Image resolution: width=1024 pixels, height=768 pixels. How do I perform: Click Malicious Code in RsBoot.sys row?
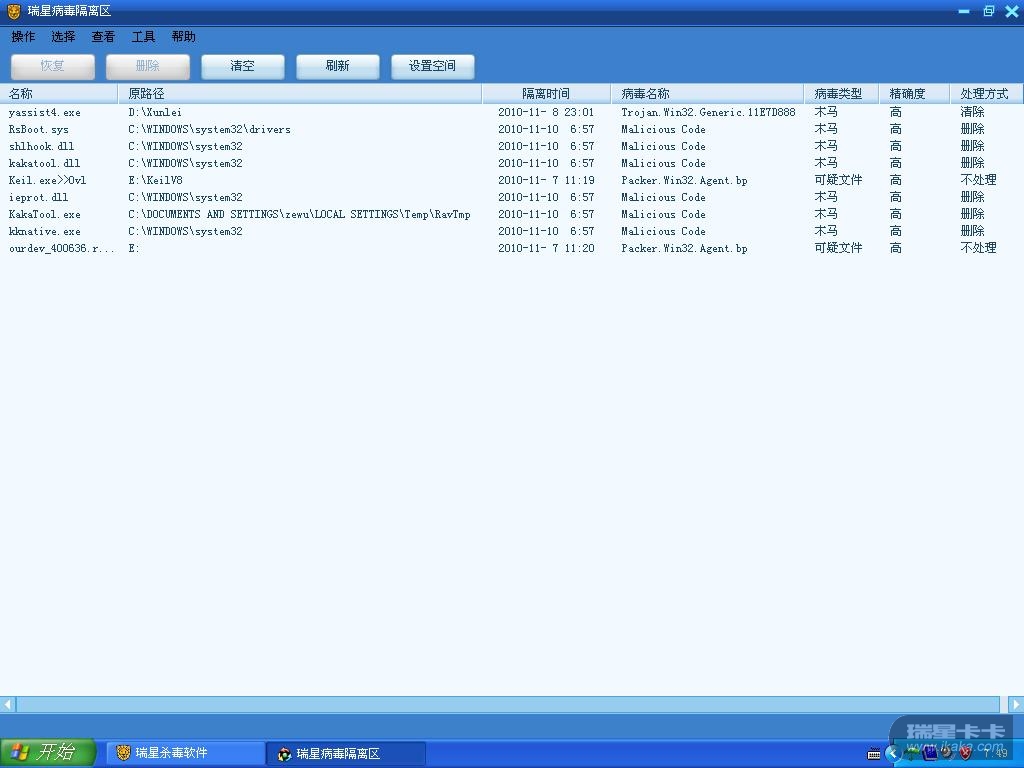pyautogui.click(x=663, y=129)
